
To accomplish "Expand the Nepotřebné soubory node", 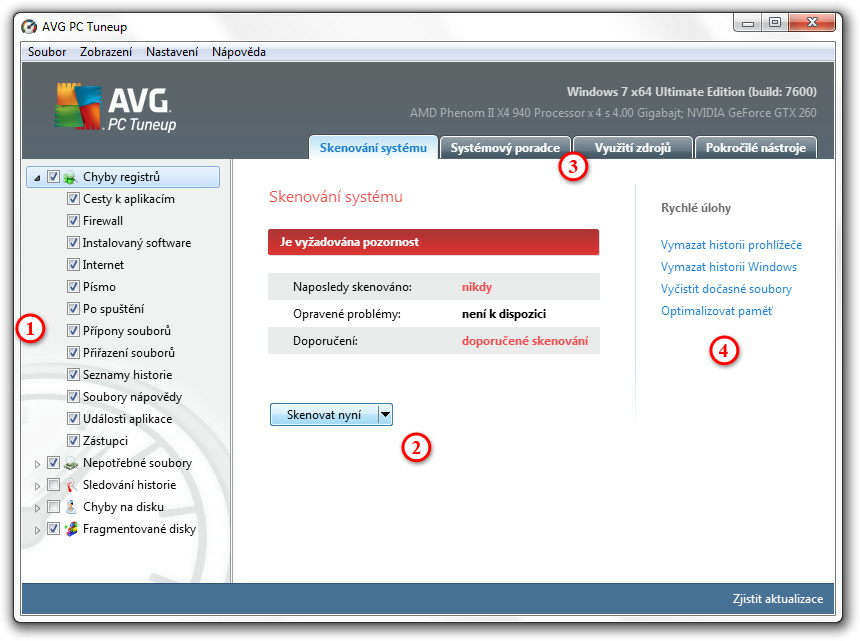I will tap(37, 464).
